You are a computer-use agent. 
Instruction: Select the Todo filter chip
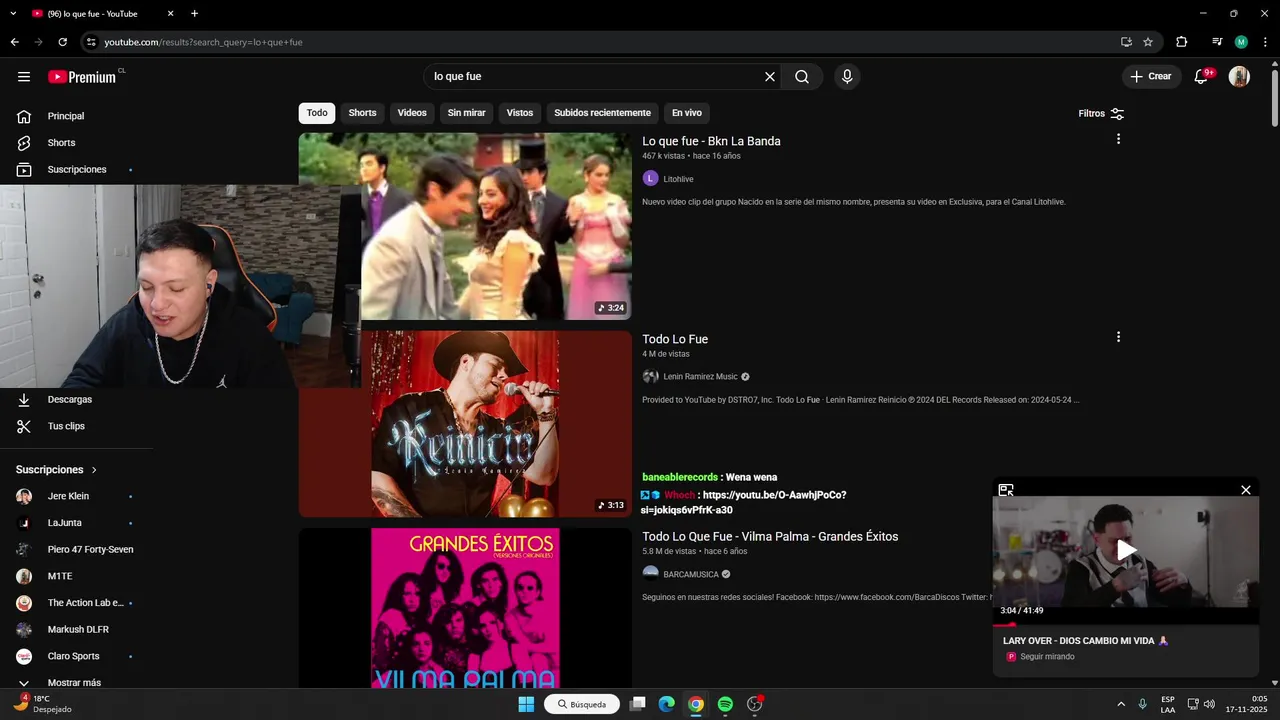(x=317, y=113)
